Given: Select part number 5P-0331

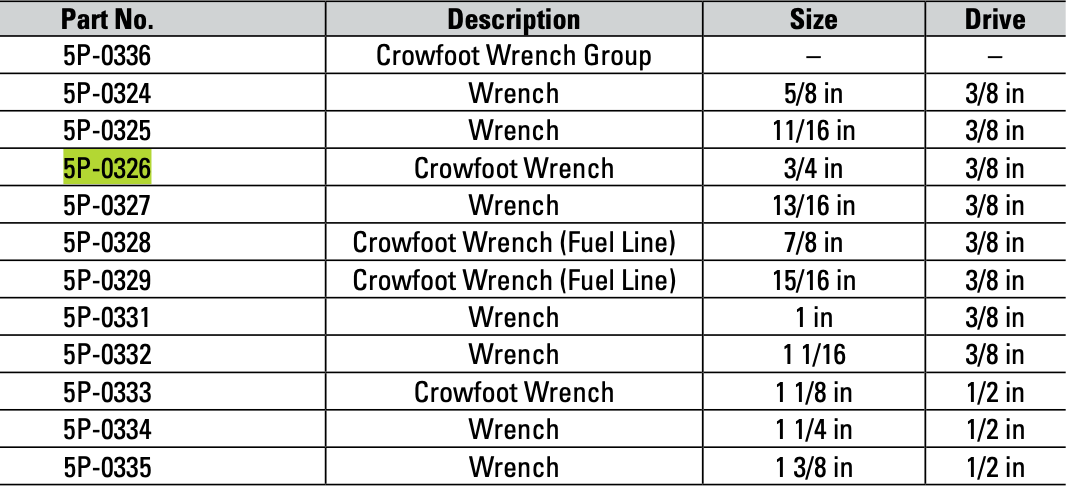Looking at the screenshot, I should tap(107, 318).
